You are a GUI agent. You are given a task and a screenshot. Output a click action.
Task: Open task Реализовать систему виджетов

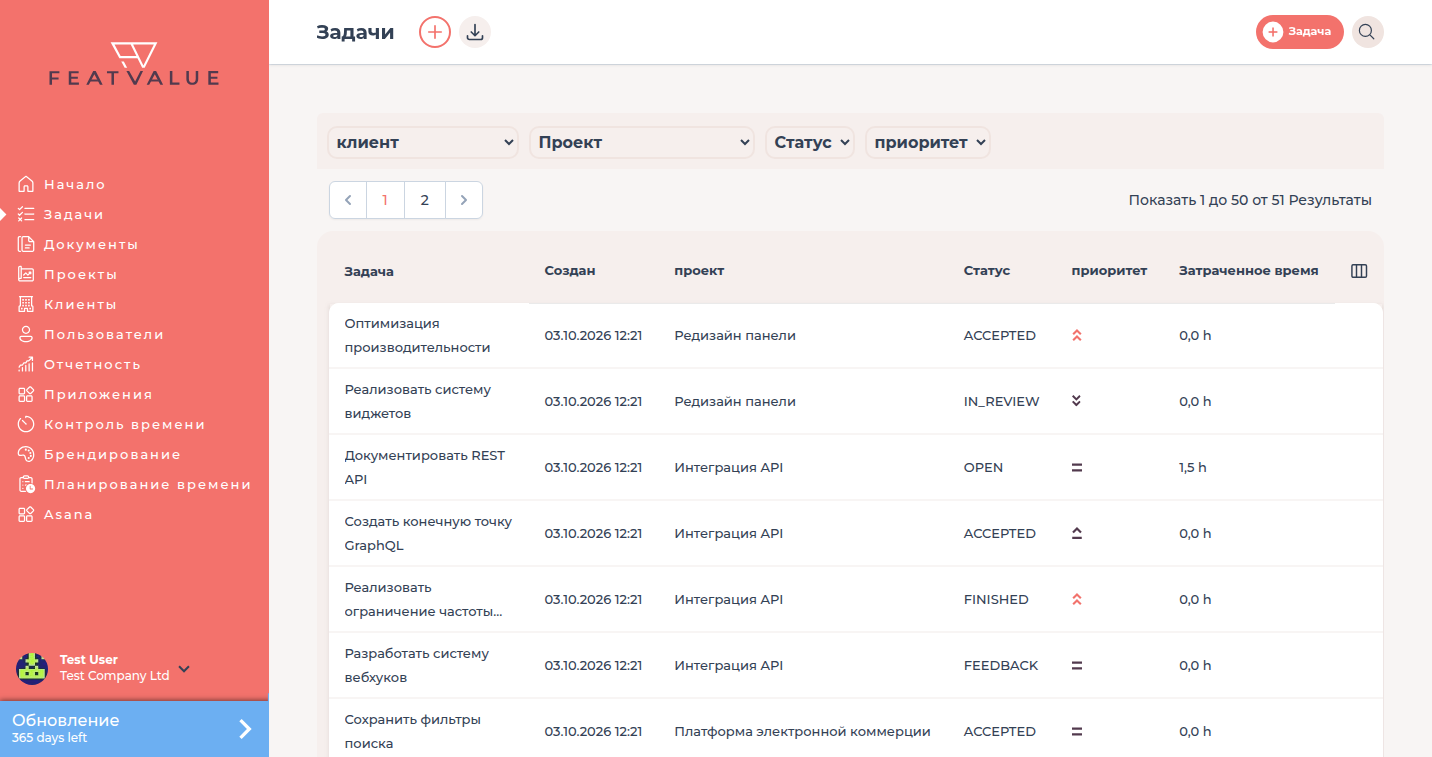click(418, 402)
